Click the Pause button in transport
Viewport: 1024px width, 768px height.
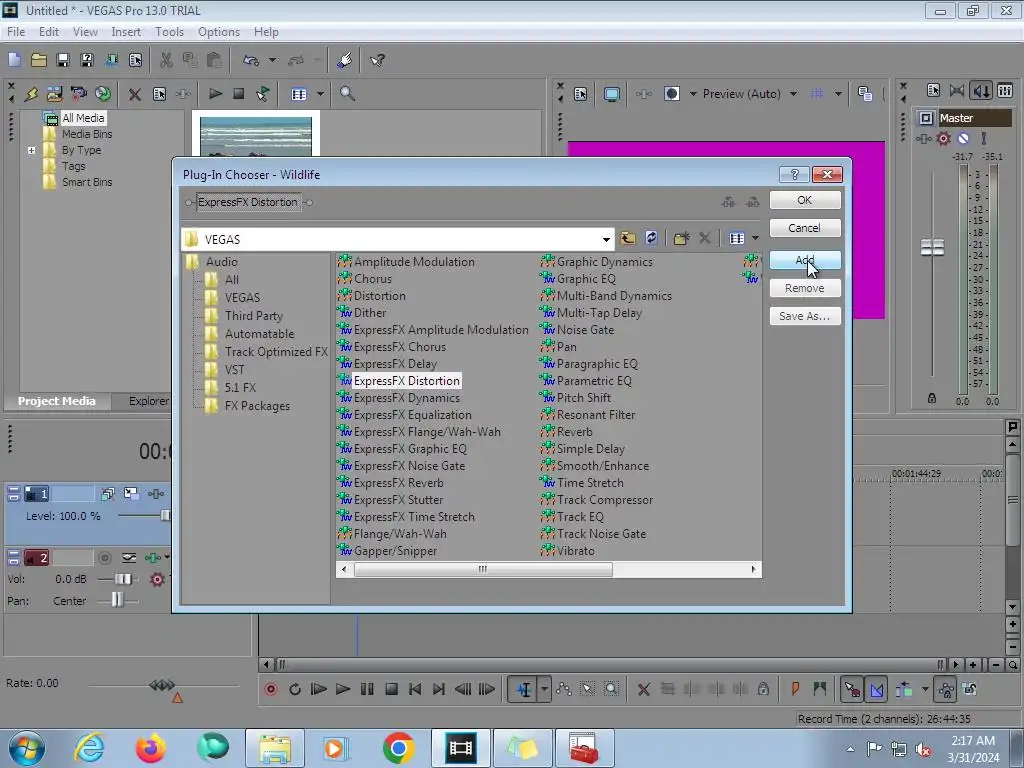[x=367, y=690]
